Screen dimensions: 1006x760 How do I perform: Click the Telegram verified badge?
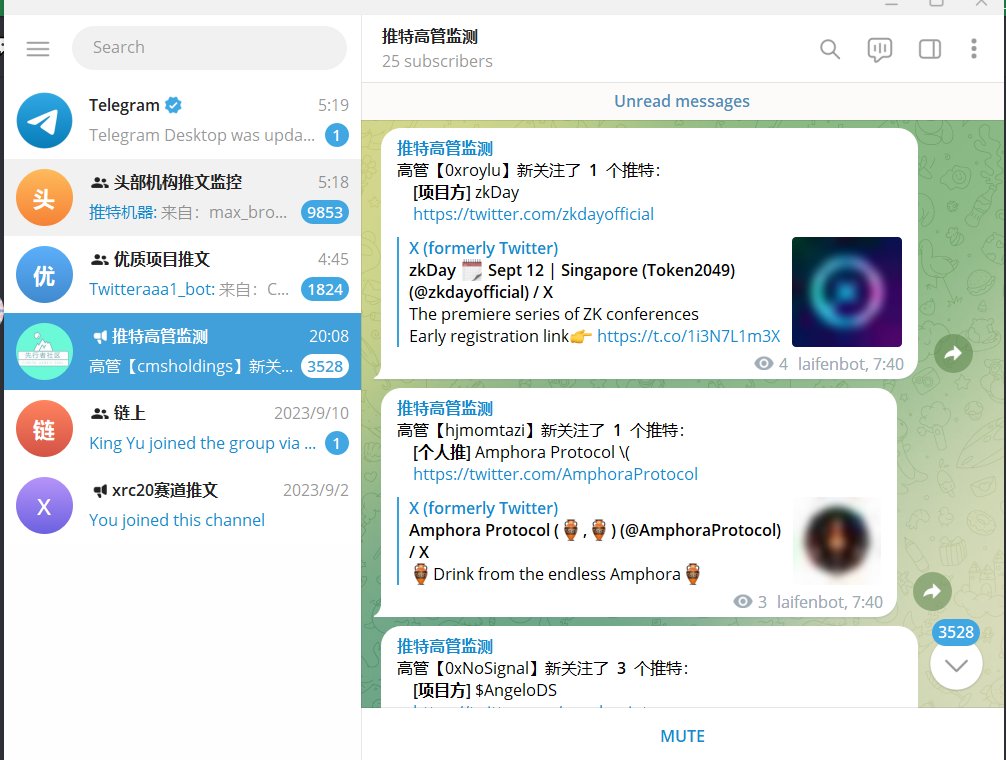point(173,105)
